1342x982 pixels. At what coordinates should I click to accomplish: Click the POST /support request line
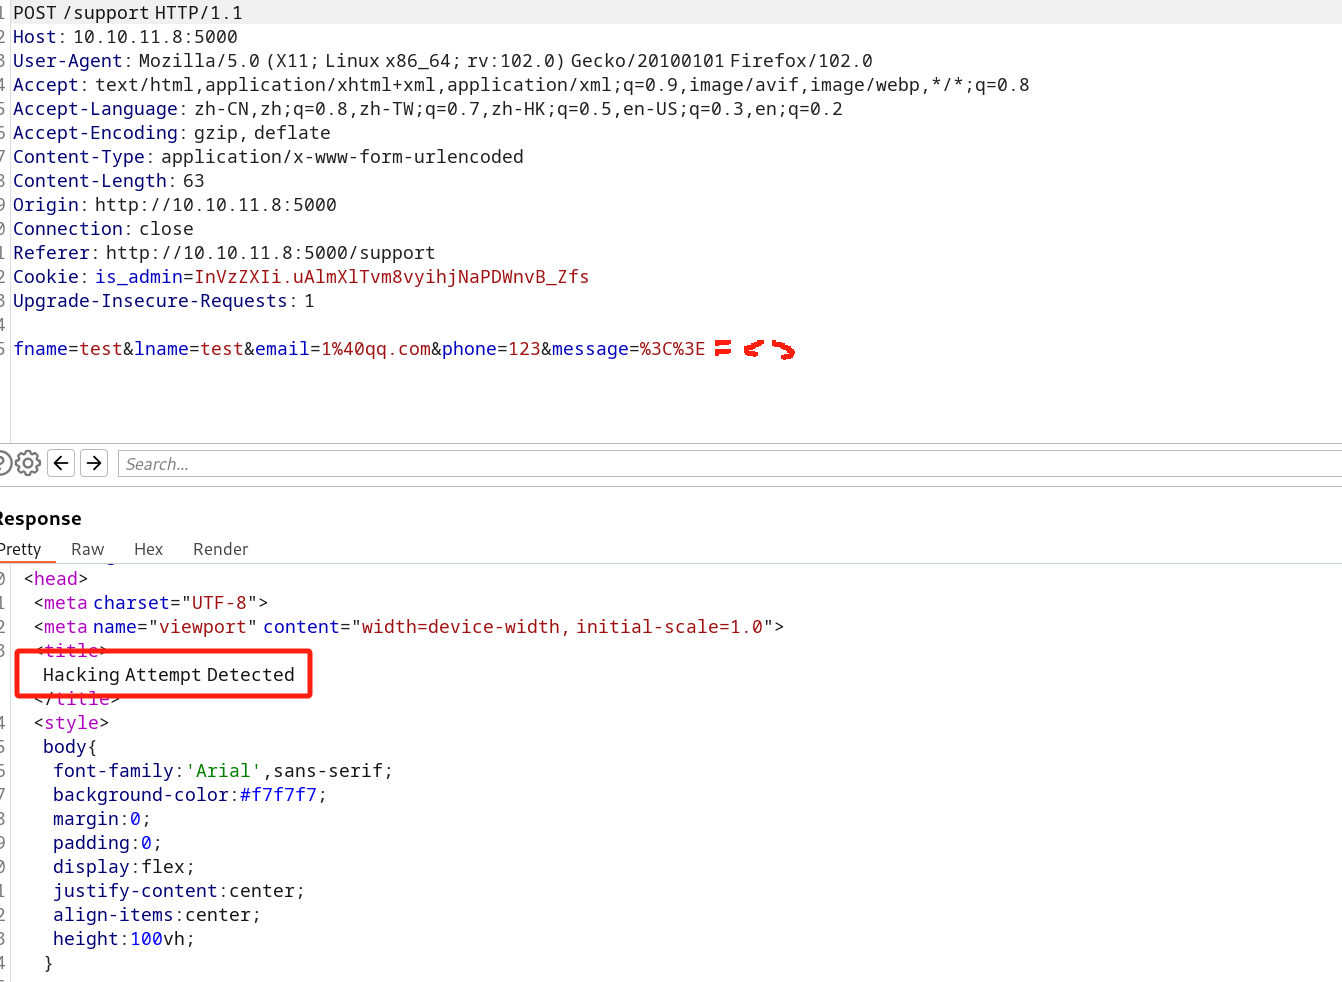pyautogui.click(x=127, y=13)
